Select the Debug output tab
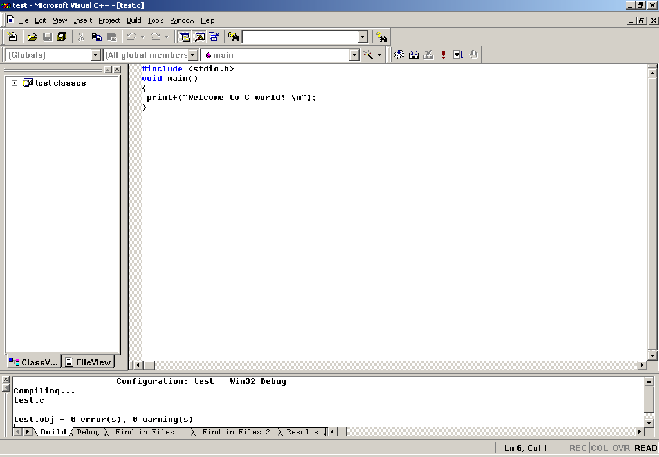659x457 pixels. pyautogui.click(x=87, y=432)
